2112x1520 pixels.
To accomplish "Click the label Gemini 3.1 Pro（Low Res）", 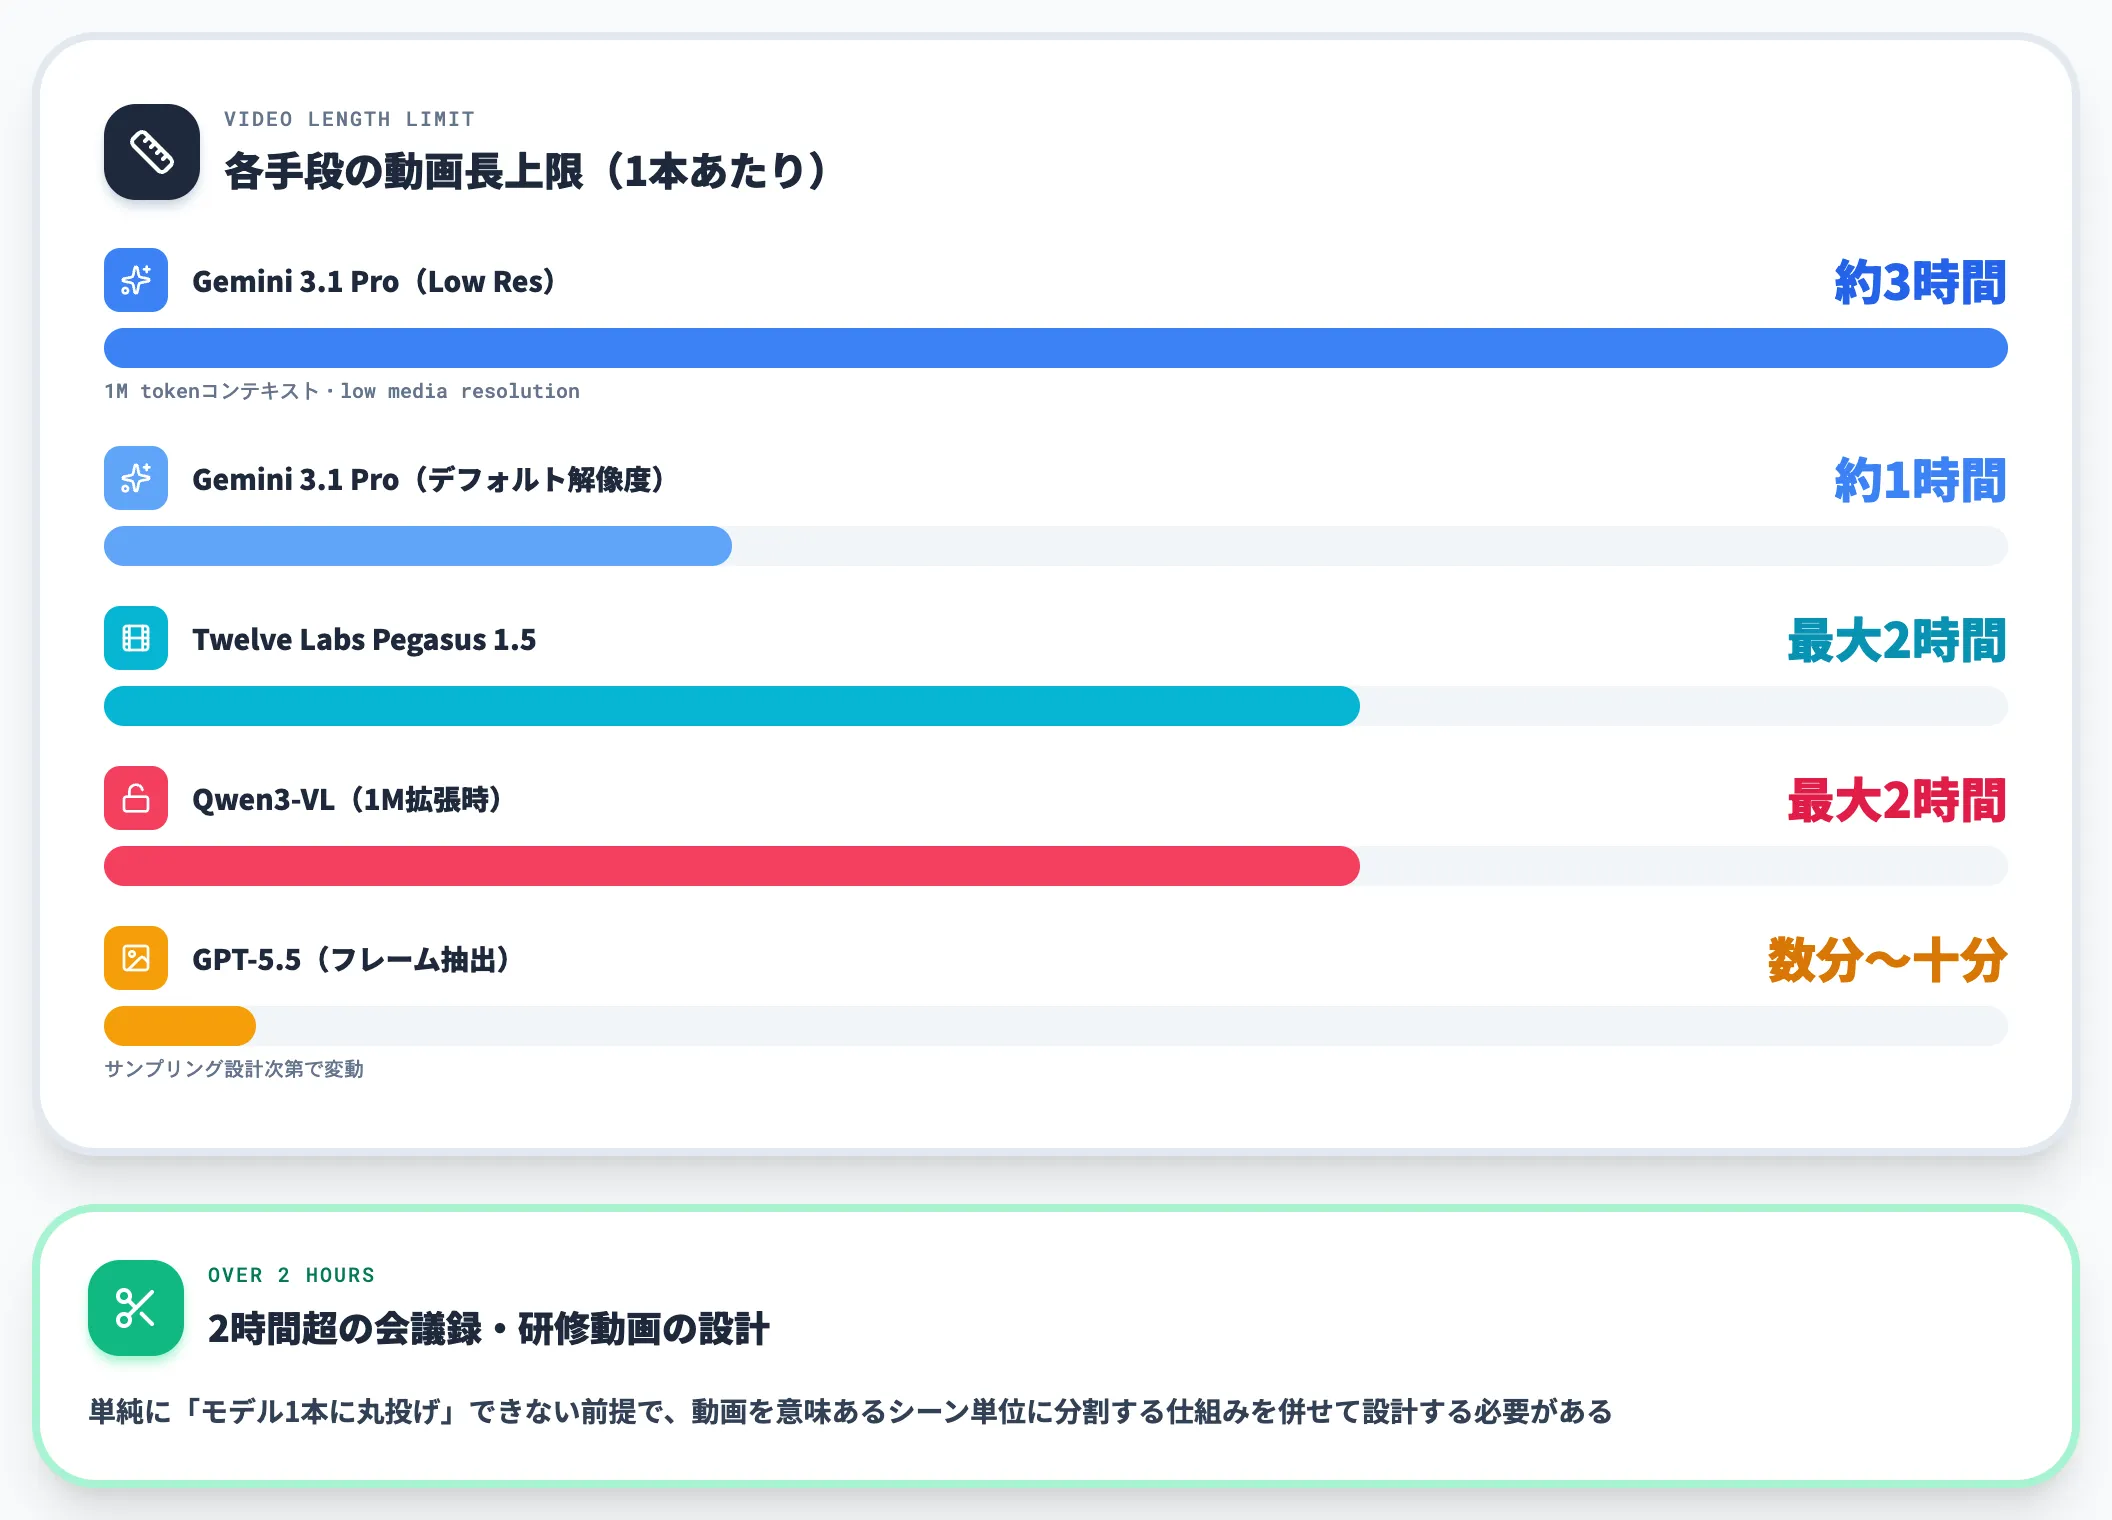I will click(374, 281).
